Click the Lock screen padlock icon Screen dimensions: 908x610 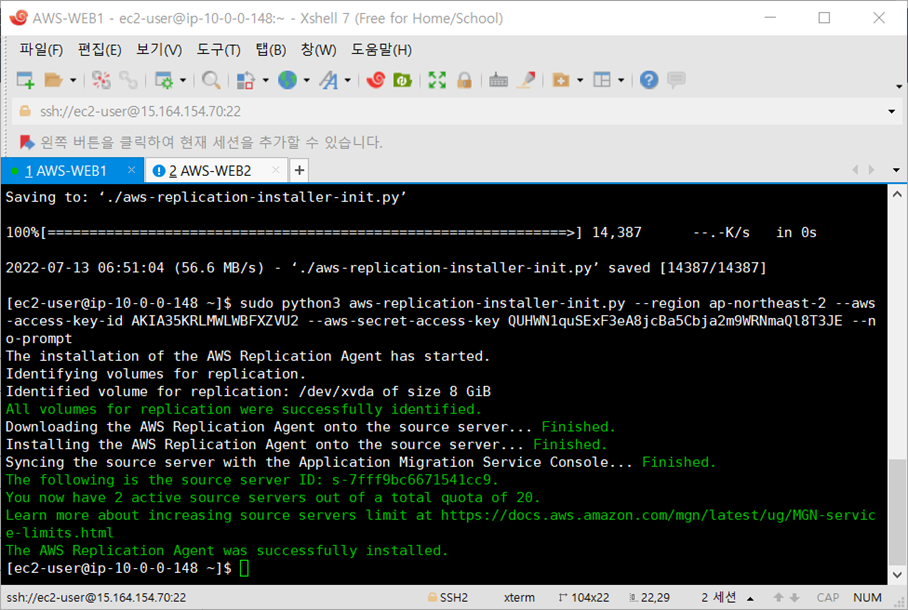click(464, 80)
